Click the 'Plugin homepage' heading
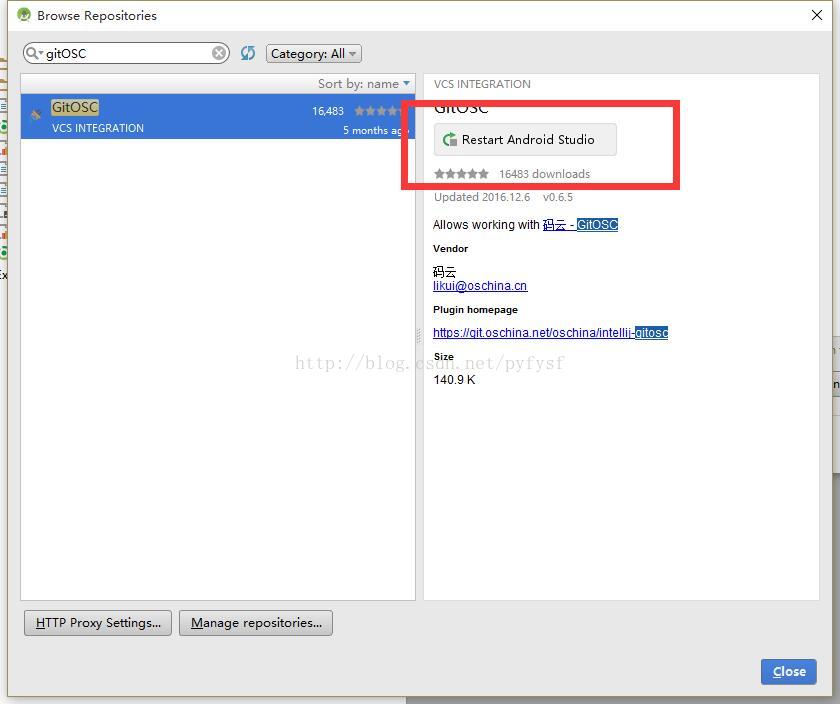This screenshot has height=704, width=840. pos(475,310)
